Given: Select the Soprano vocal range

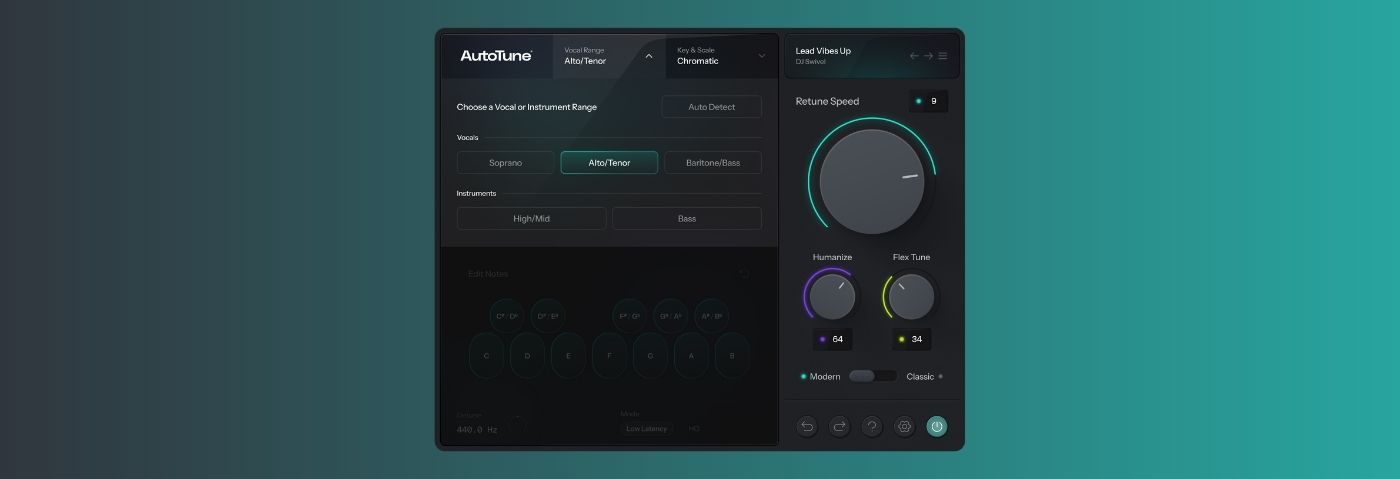Looking at the screenshot, I should click(505, 163).
